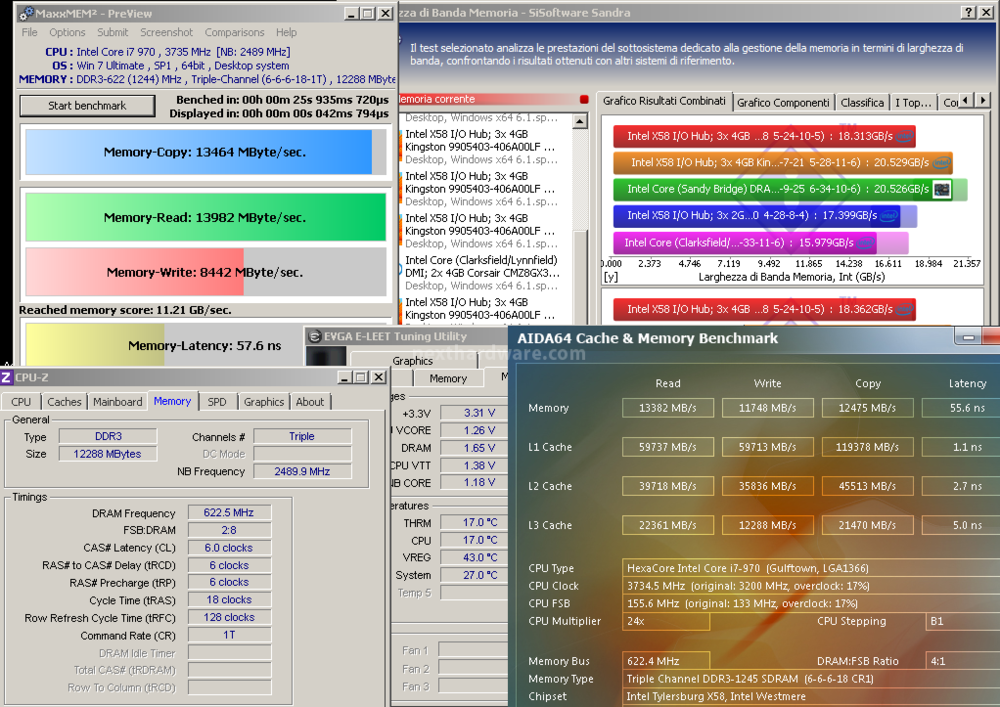Click the red indicator beside 'memoria corrente'
The image size is (1000, 707).
[x=584, y=99]
